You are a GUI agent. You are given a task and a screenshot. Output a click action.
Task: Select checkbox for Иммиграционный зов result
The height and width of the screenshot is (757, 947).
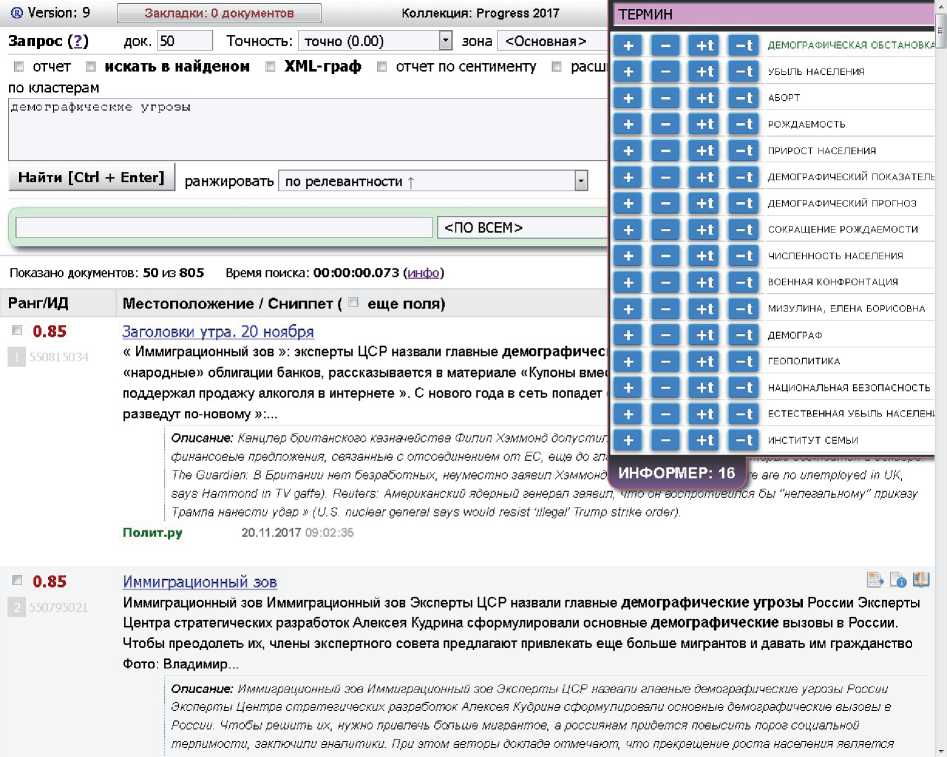(18, 580)
